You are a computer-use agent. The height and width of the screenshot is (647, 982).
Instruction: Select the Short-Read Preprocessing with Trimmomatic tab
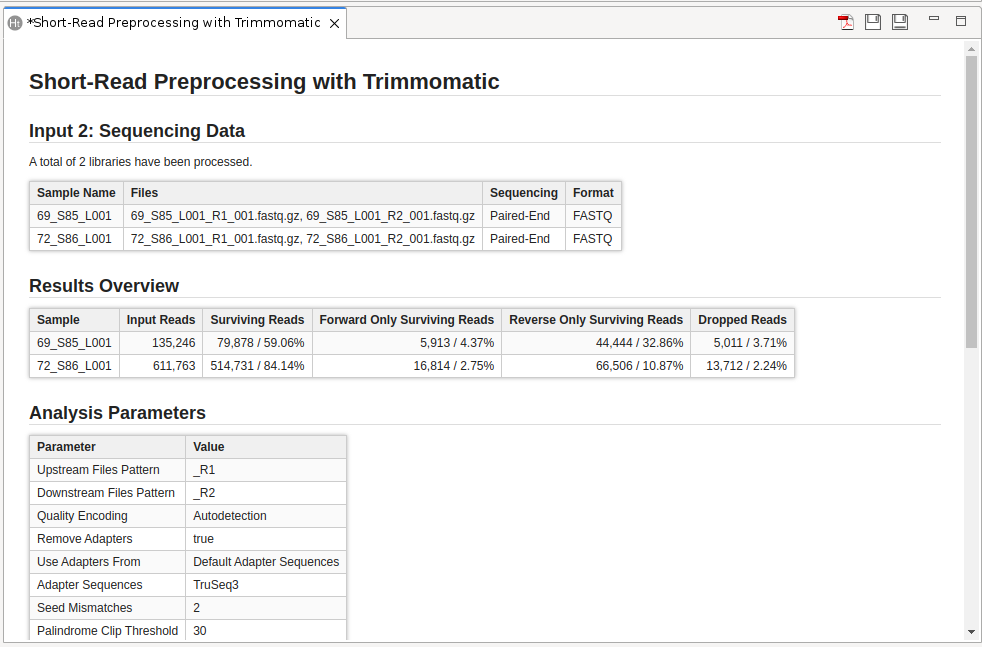pyautogui.click(x=177, y=23)
